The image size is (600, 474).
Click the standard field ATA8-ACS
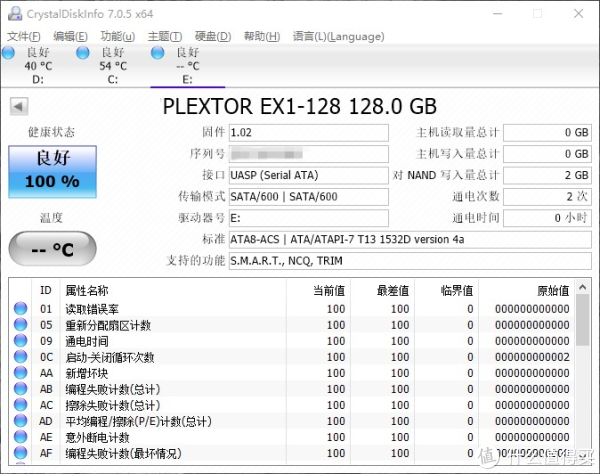pos(410,240)
